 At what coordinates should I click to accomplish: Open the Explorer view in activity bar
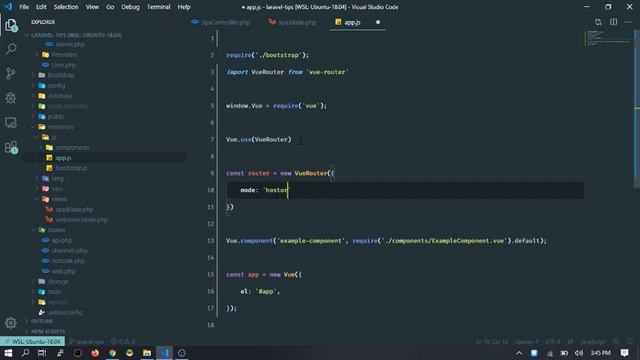pyautogui.click(x=11, y=25)
